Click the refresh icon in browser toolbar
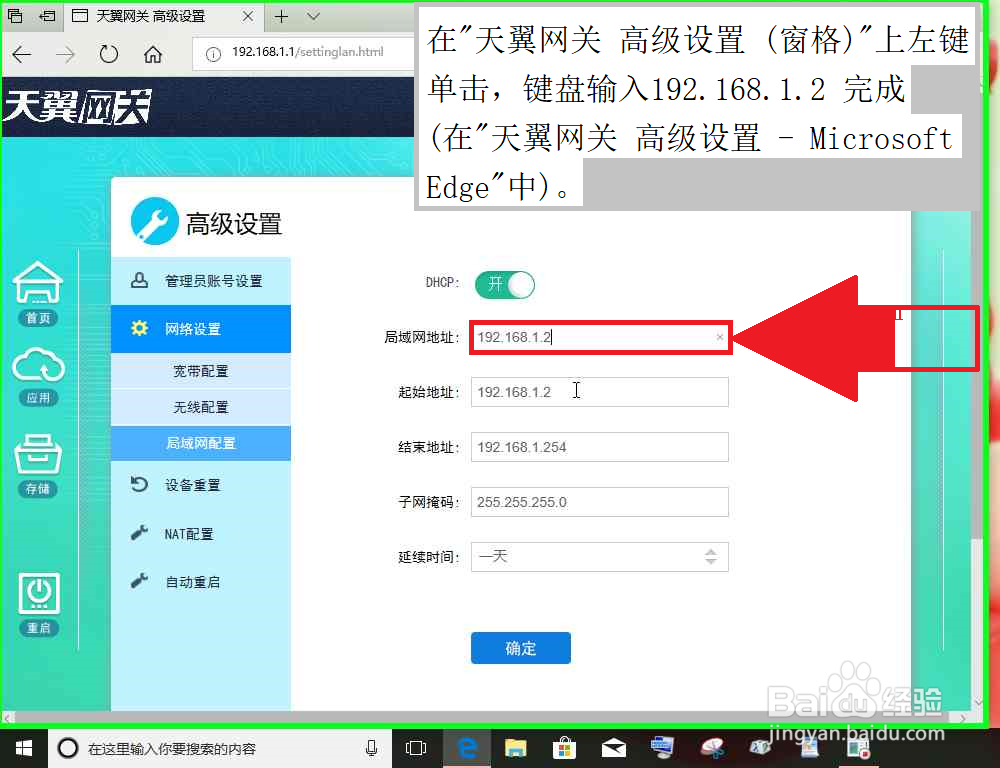The width and height of the screenshot is (1000, 768). (x=109, y=54)
